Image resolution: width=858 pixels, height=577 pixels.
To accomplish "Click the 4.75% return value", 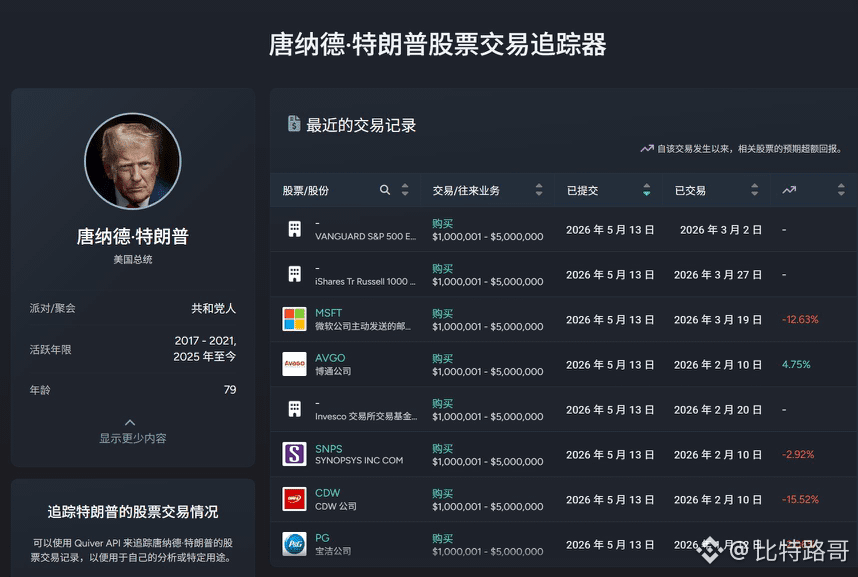I will (796, 364).
